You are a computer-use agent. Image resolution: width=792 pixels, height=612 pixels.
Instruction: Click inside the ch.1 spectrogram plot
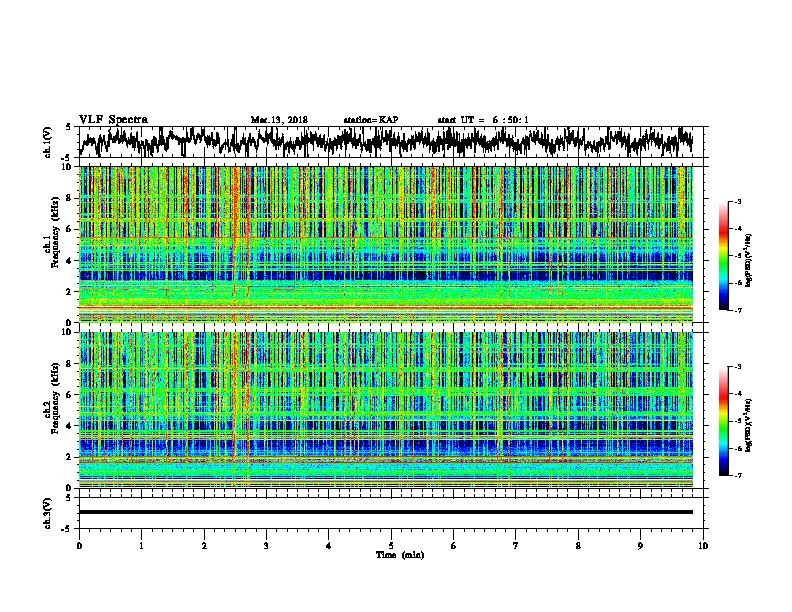pos(386,244)
